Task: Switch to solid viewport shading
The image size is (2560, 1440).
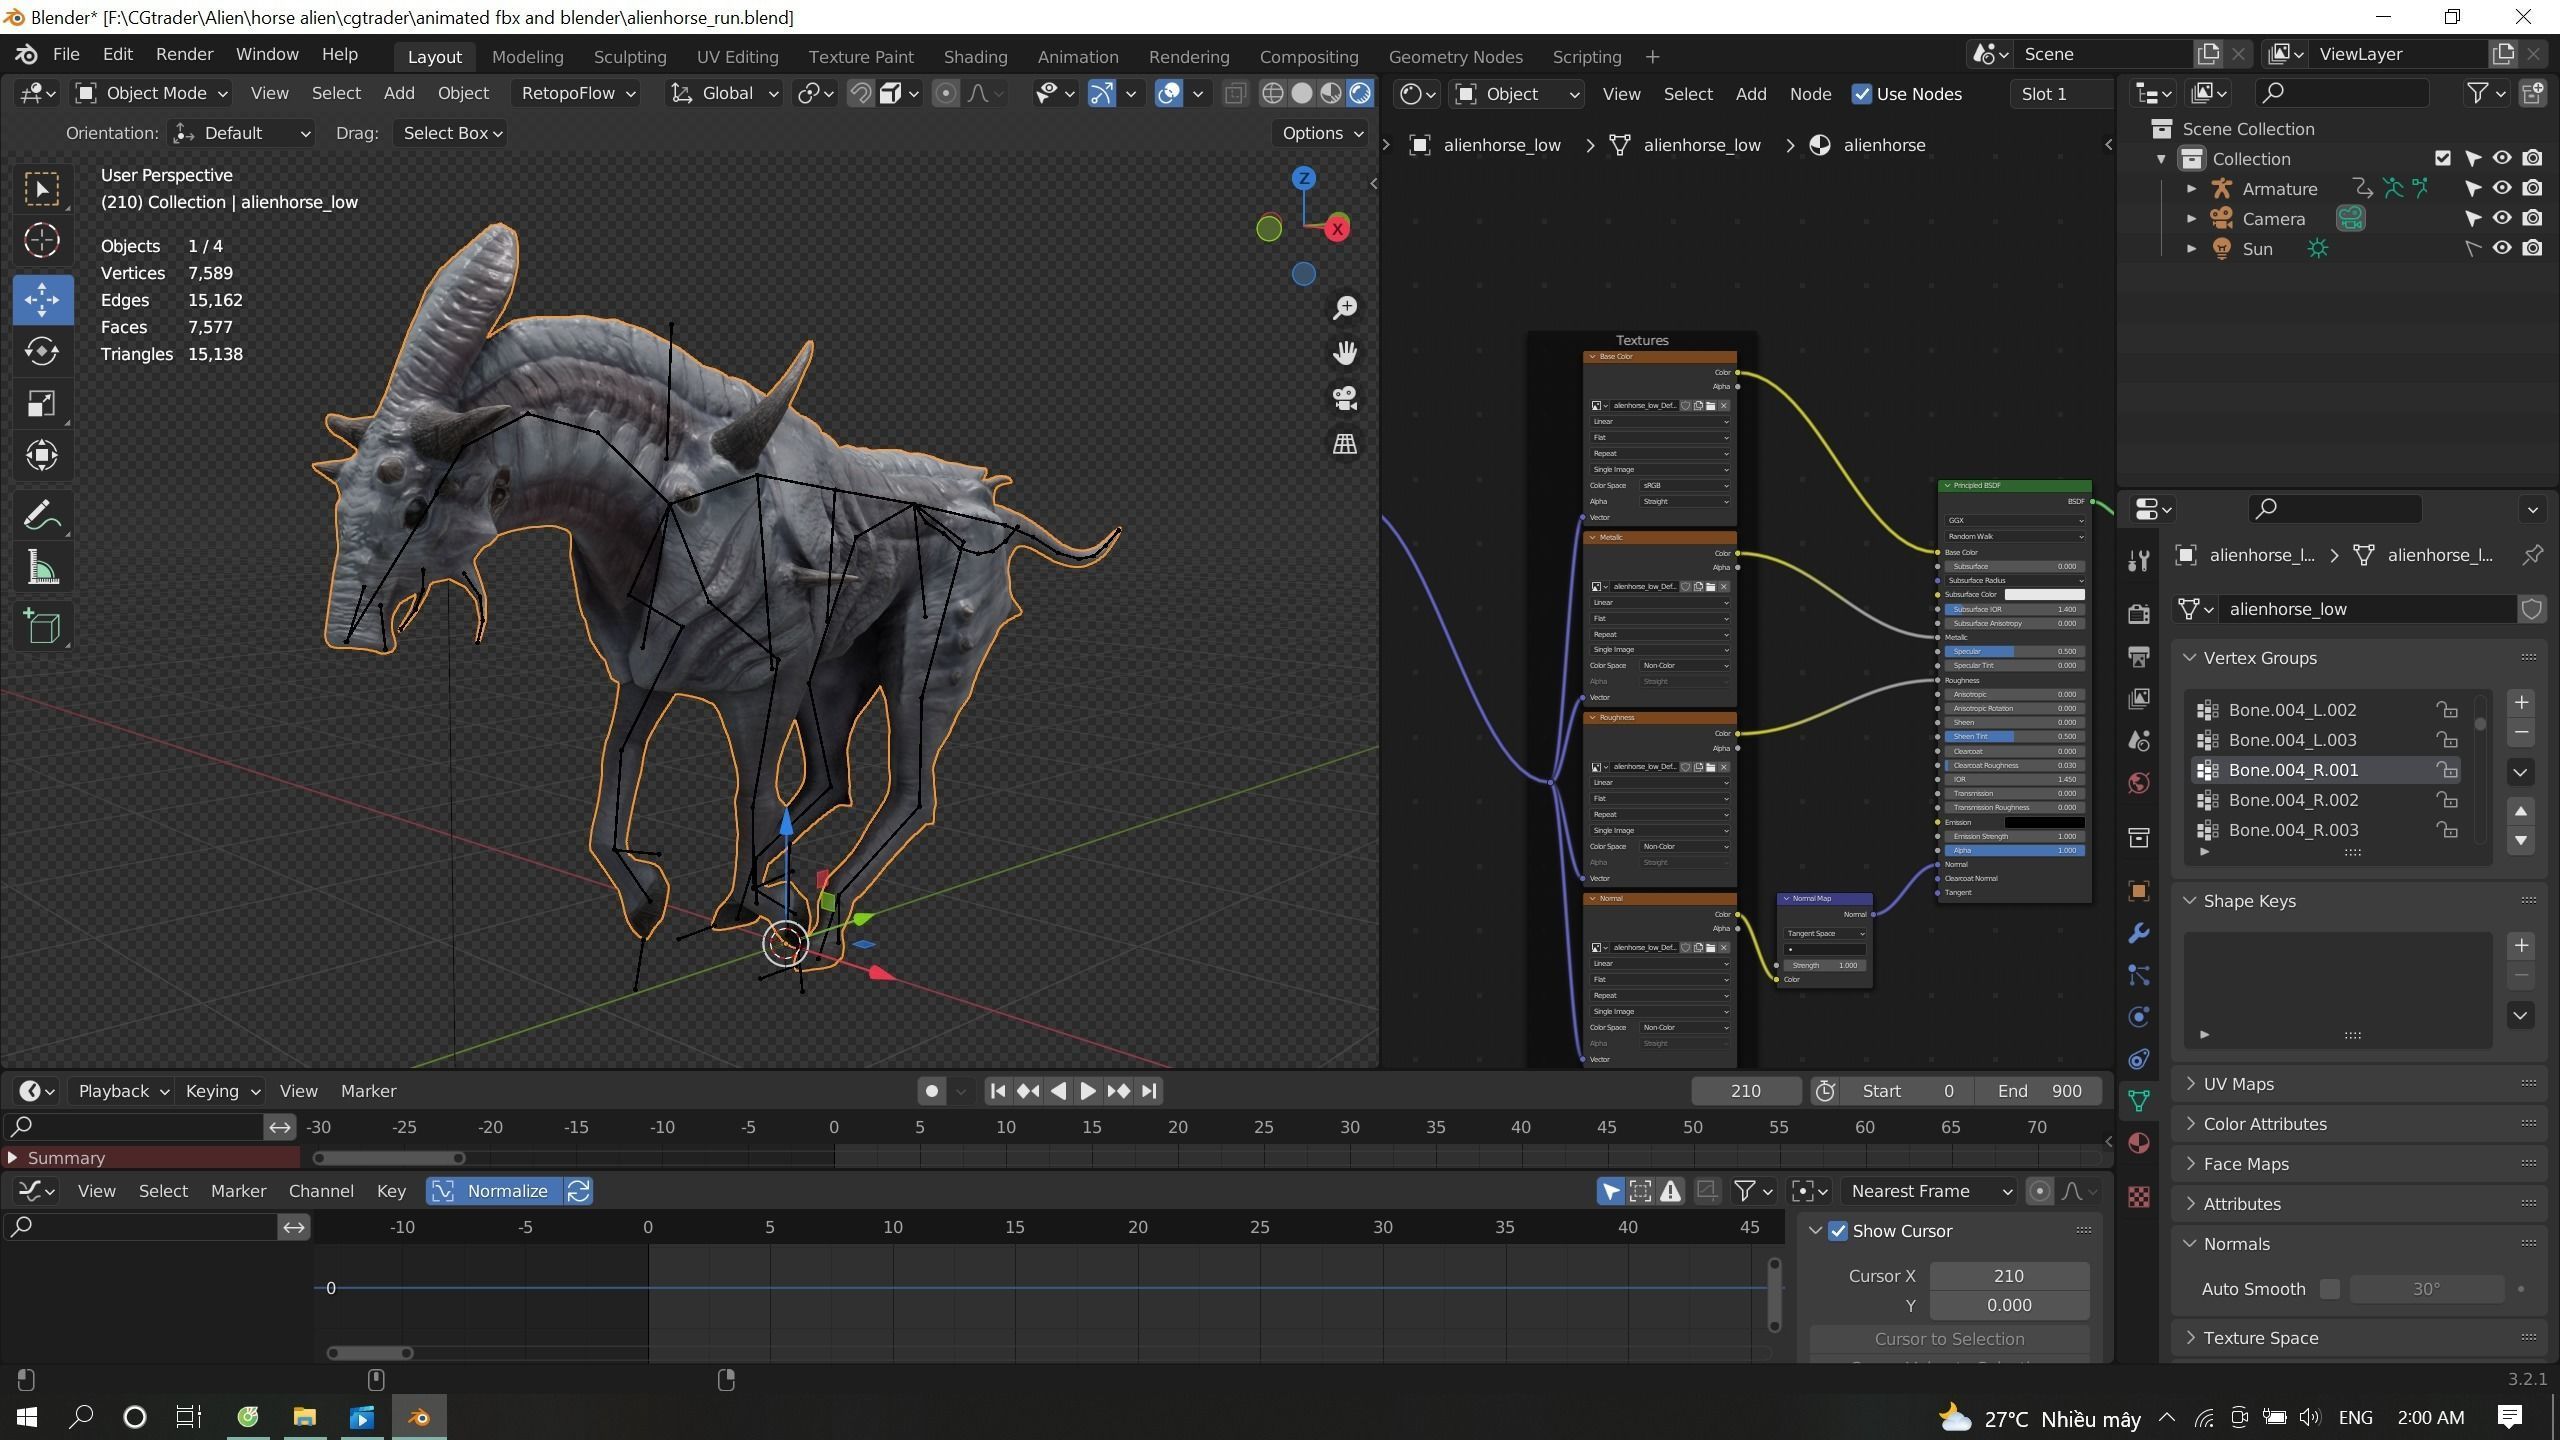Action: tap(1301, 94)
